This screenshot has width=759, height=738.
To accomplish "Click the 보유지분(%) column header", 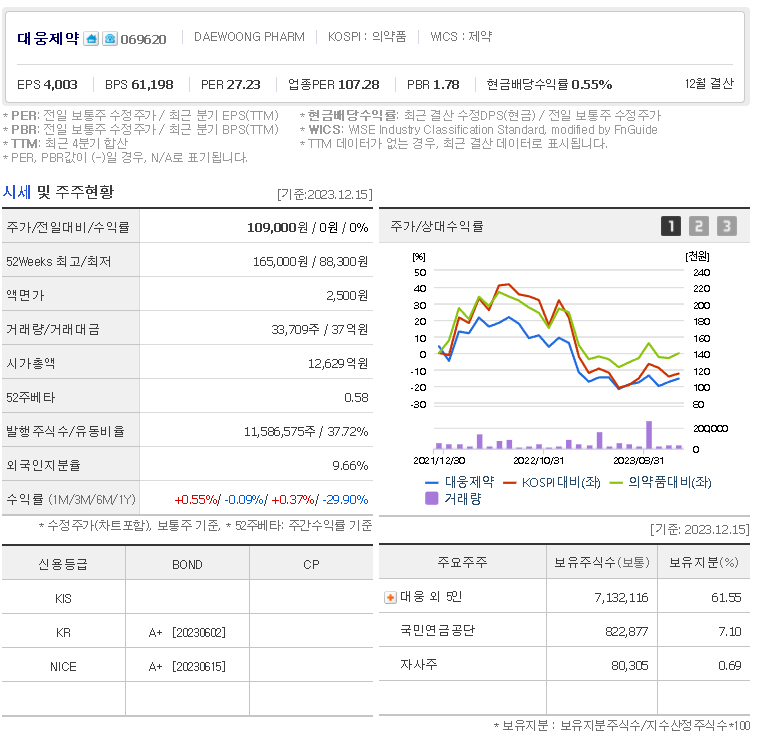I will [704, 562].
